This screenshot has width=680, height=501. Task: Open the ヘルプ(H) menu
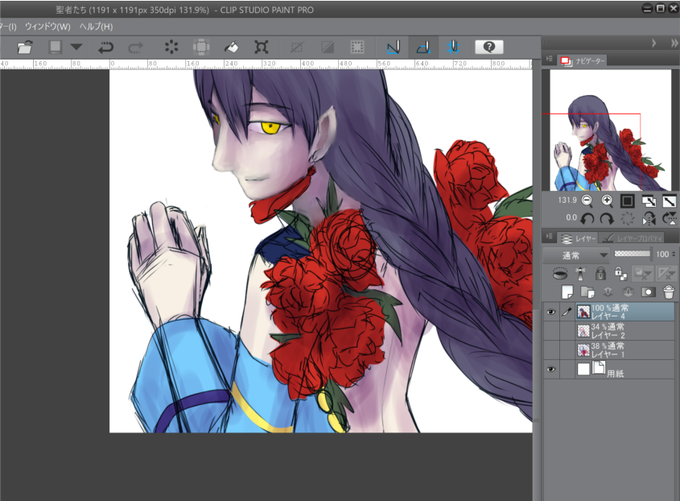pos(96,27)
